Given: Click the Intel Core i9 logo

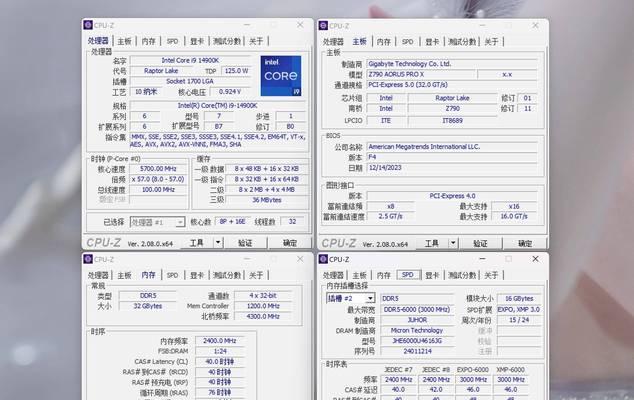Looking at the screenshot, I should [281, 76].
